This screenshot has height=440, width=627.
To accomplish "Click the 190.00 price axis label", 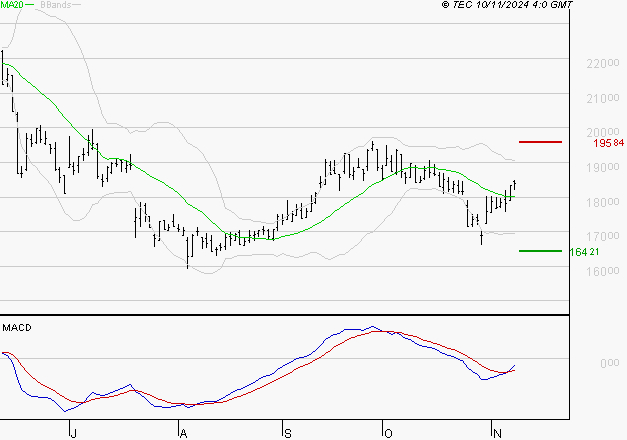I will pos(603,167).
